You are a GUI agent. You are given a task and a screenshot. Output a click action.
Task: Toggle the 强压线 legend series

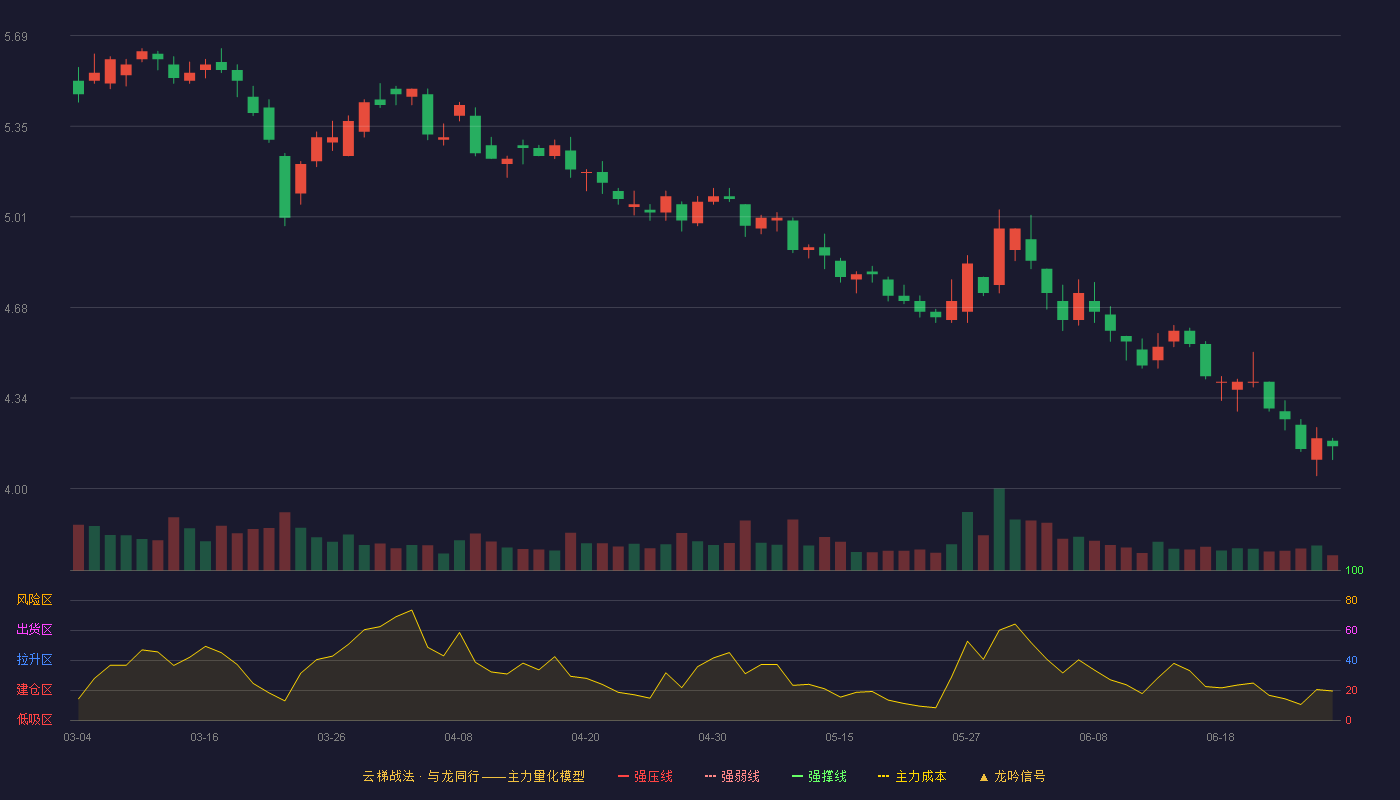point(645,776)
